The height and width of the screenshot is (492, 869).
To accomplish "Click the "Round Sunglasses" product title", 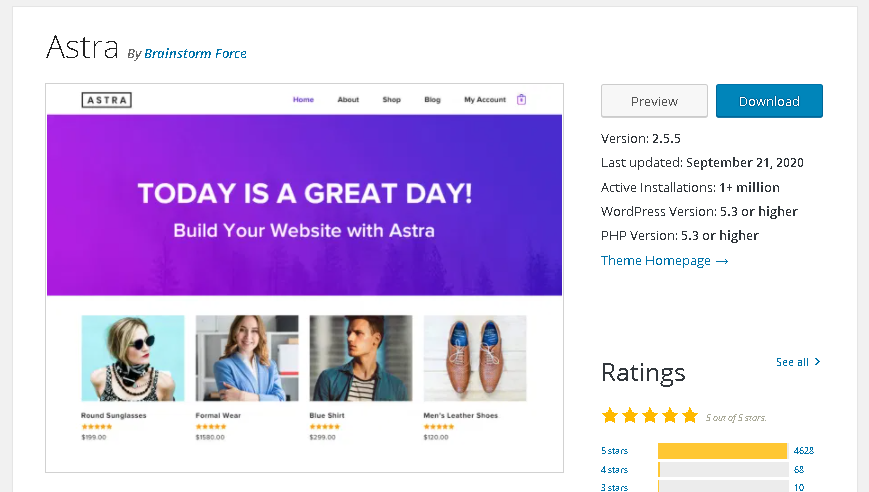I will pyautogui.click(x=114, y=416).
